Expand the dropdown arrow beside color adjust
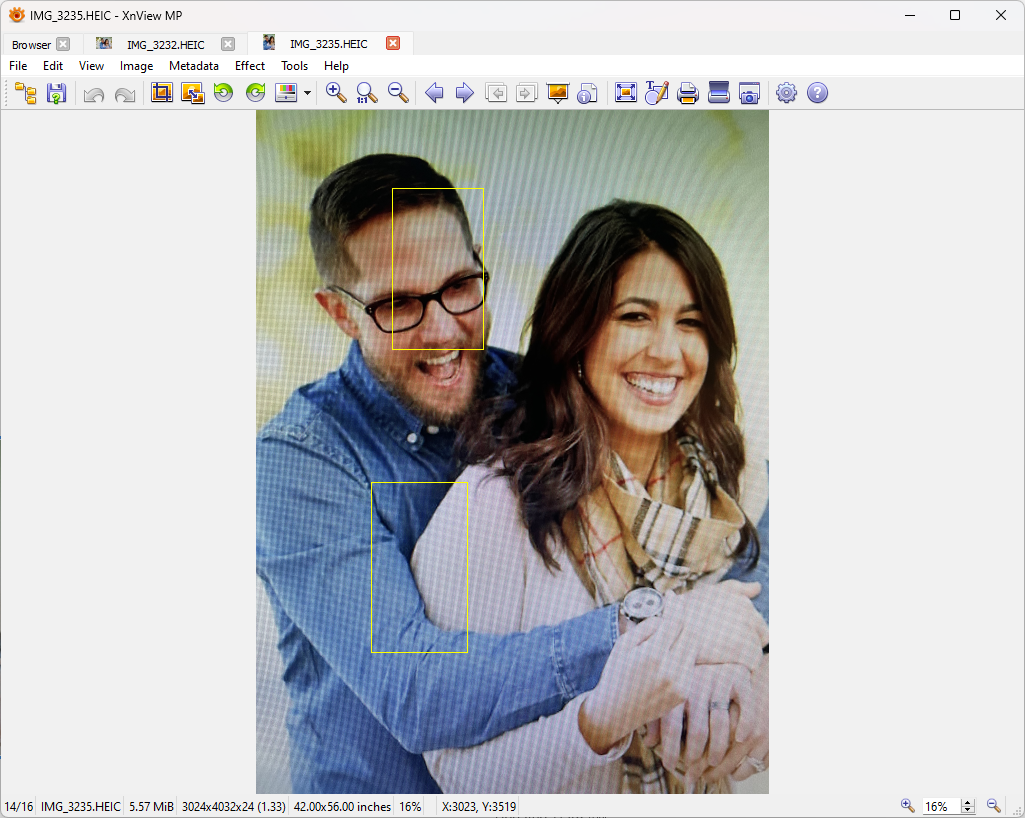 pyautogui.click(x=307, y=93)
